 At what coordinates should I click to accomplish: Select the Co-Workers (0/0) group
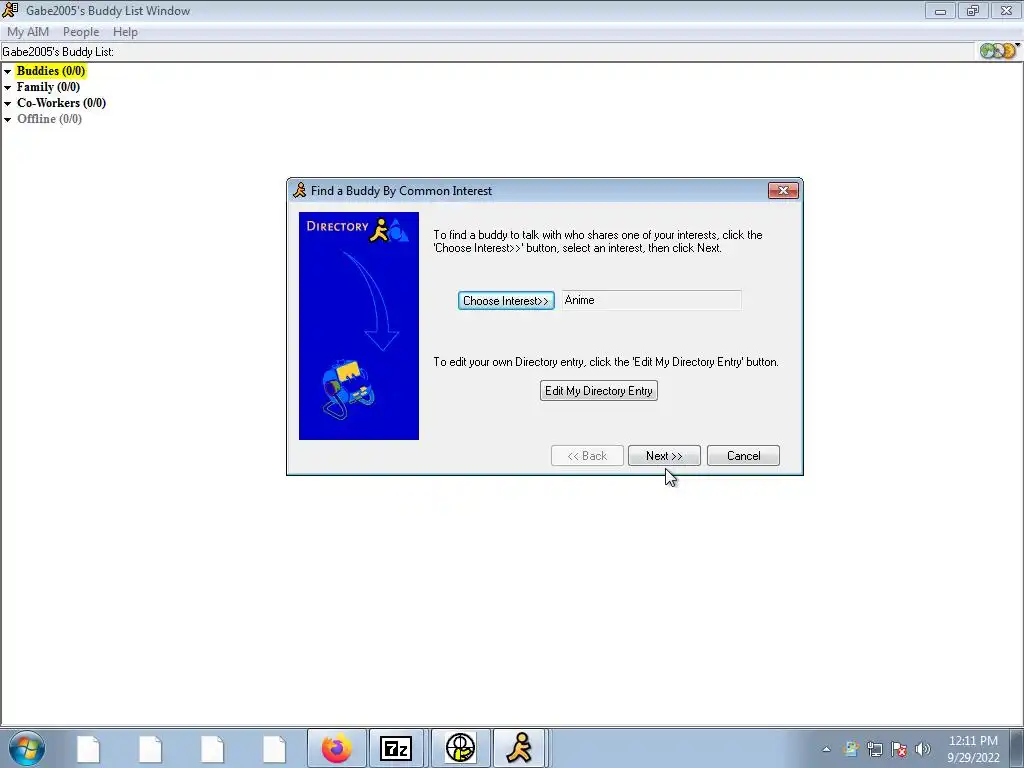[61, 103]
